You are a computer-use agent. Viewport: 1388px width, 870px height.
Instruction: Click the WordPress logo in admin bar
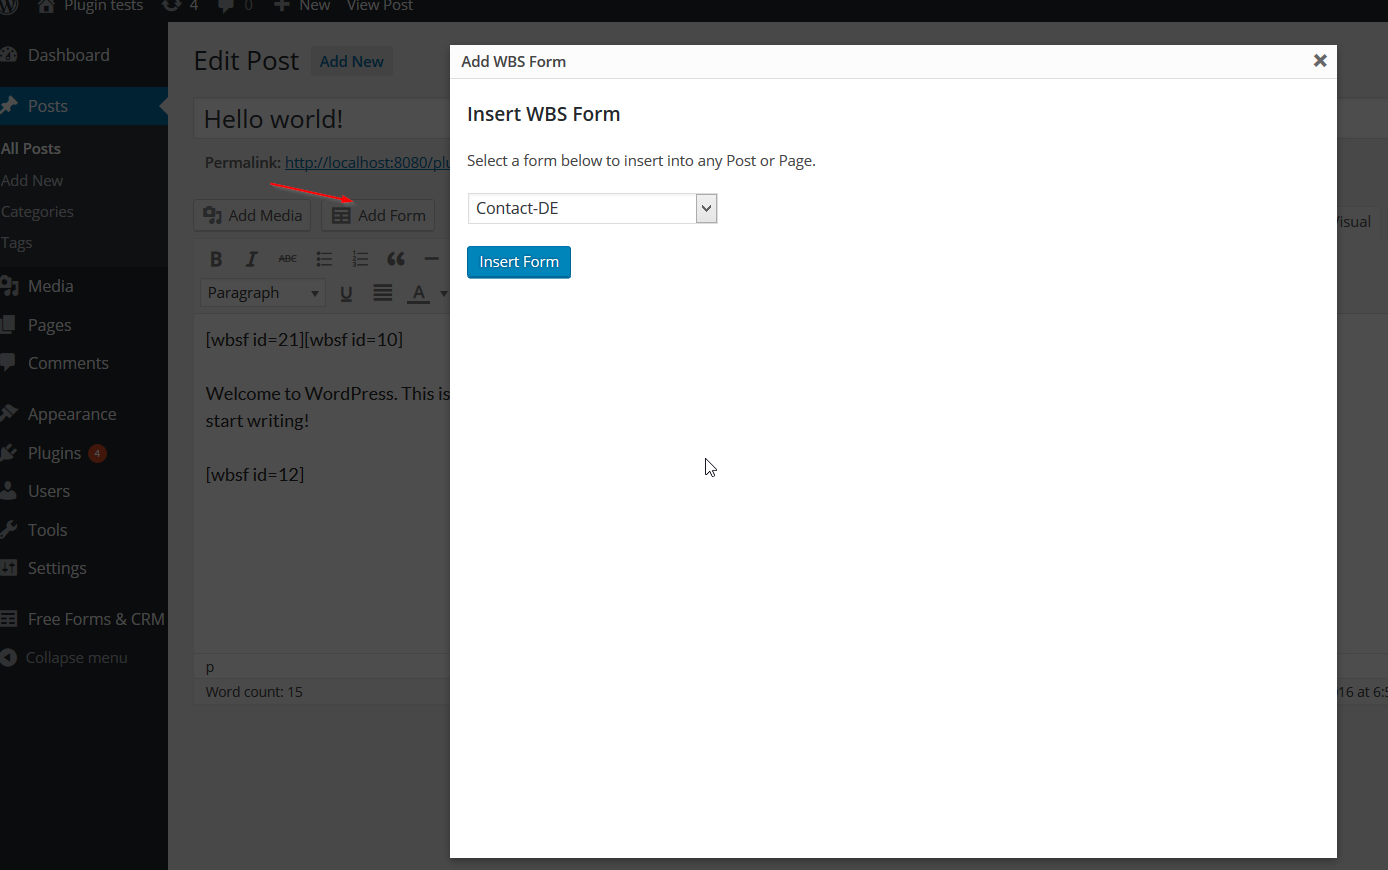8,6
